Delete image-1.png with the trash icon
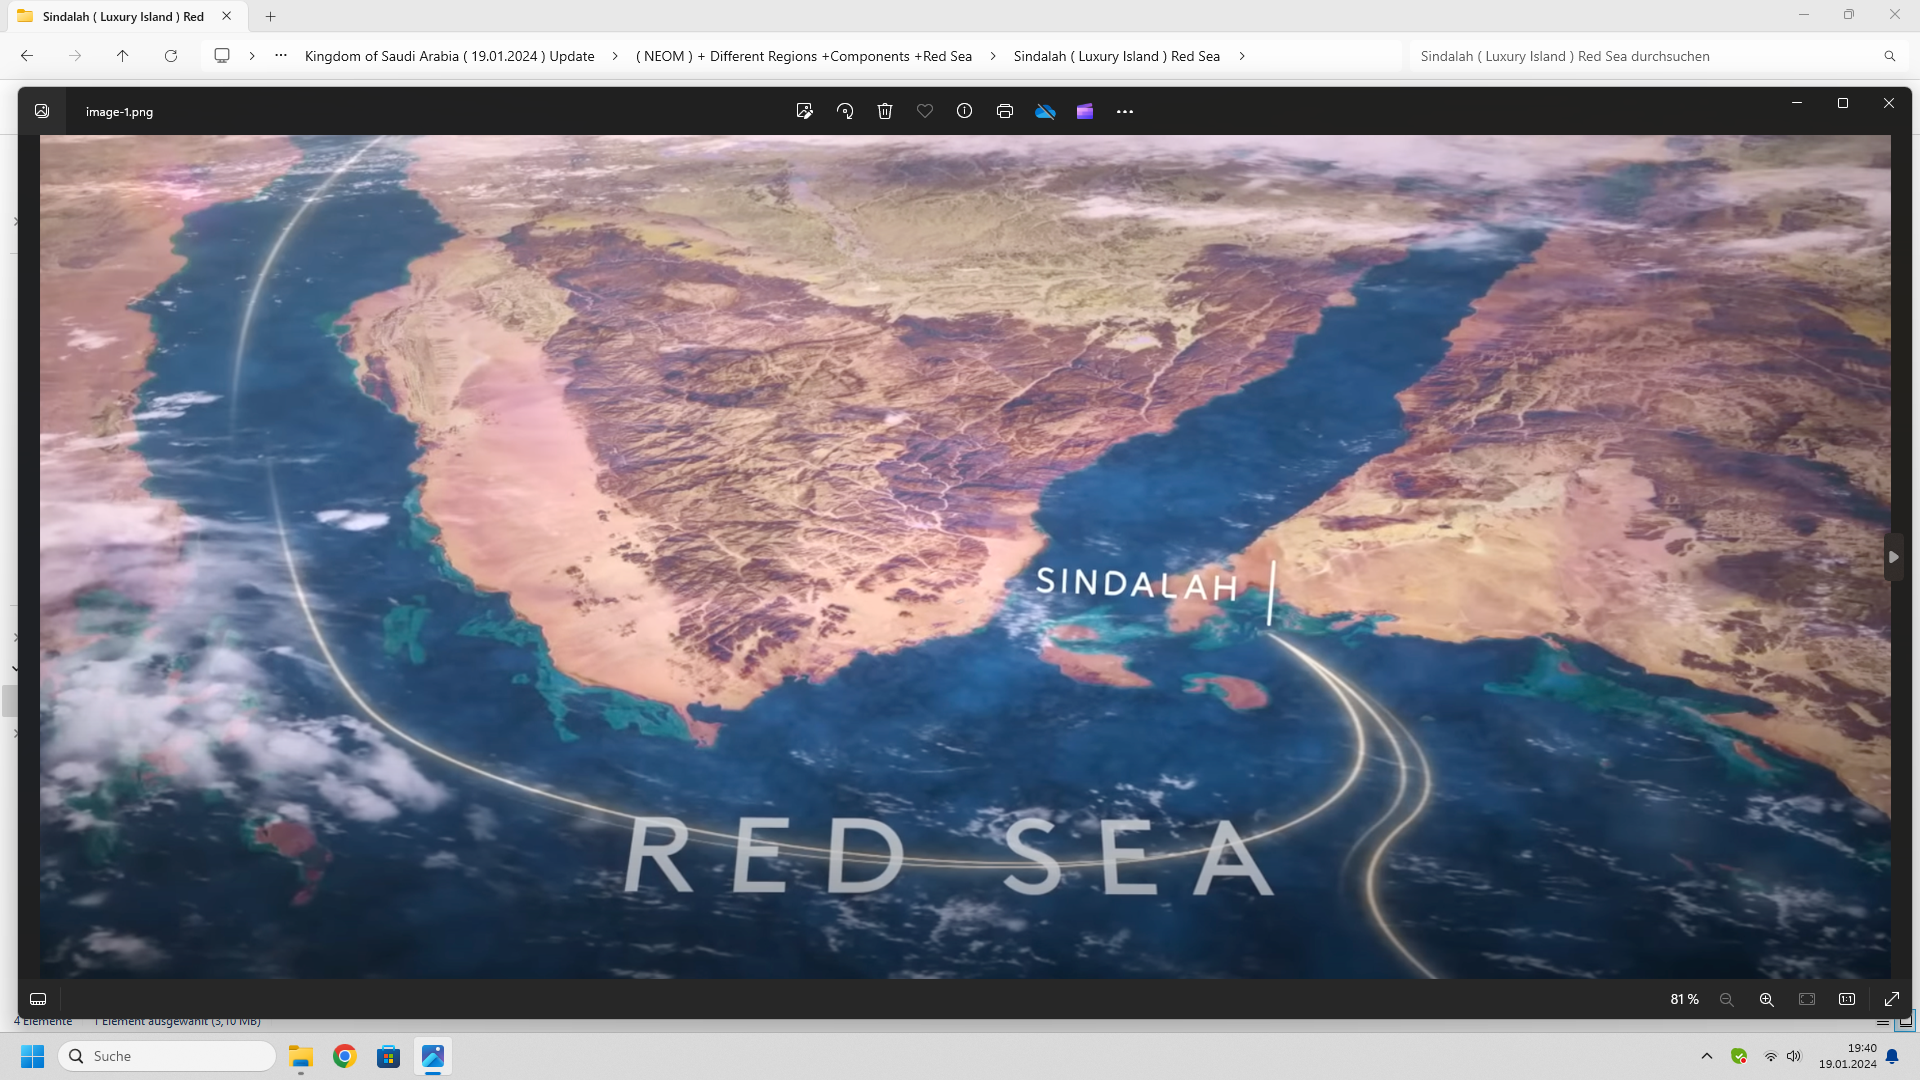The height and width of the screenshot is (1080, 1920). [x=885, y=111]
